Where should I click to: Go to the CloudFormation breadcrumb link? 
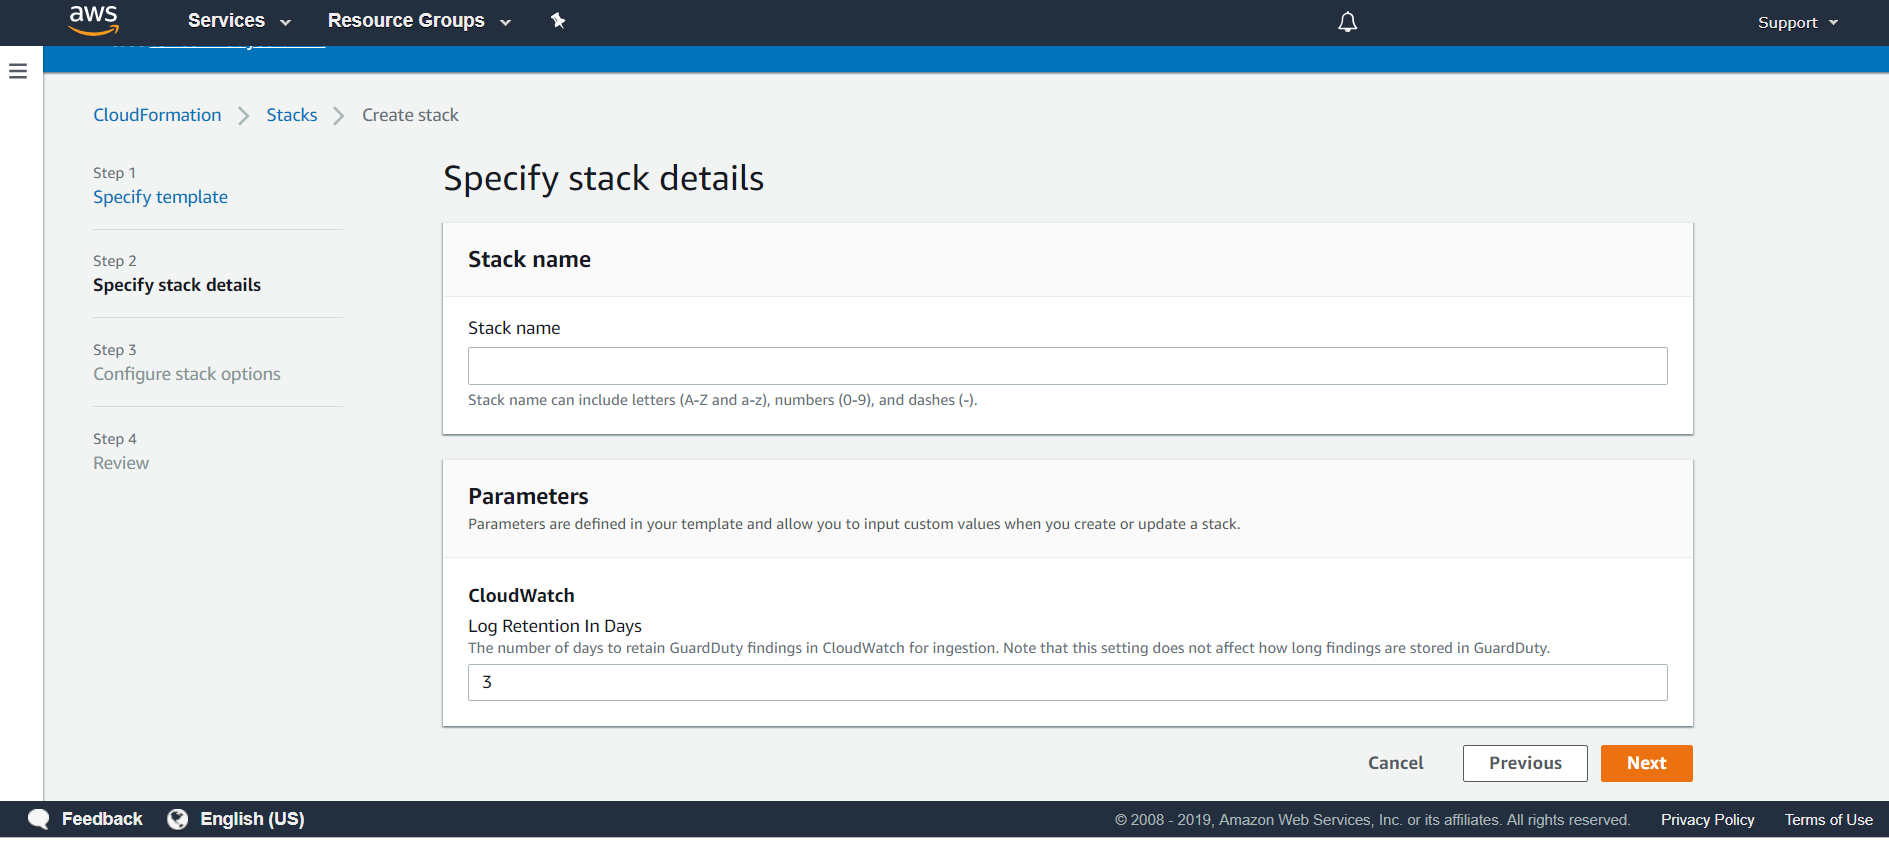click(157, 115)
